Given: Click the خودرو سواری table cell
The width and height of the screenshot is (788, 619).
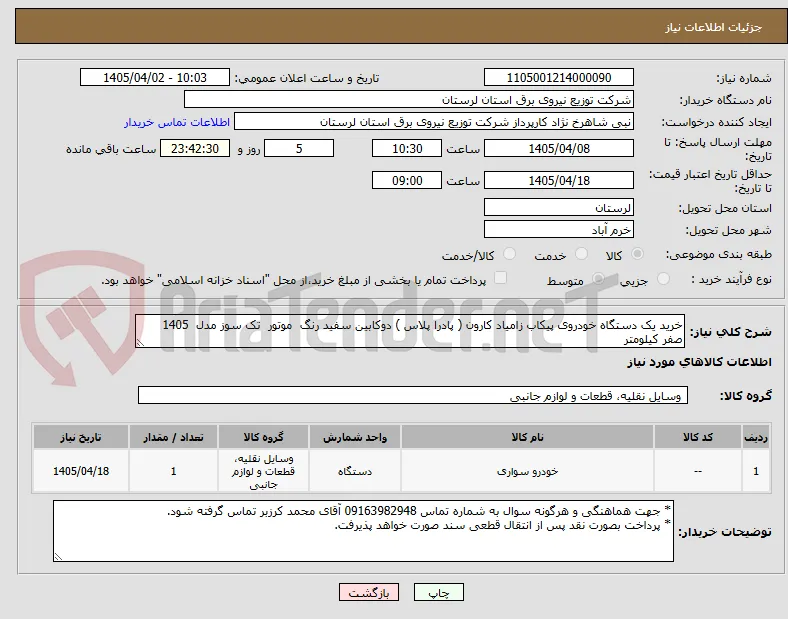Looking at the screenshot, I should 527,471.
